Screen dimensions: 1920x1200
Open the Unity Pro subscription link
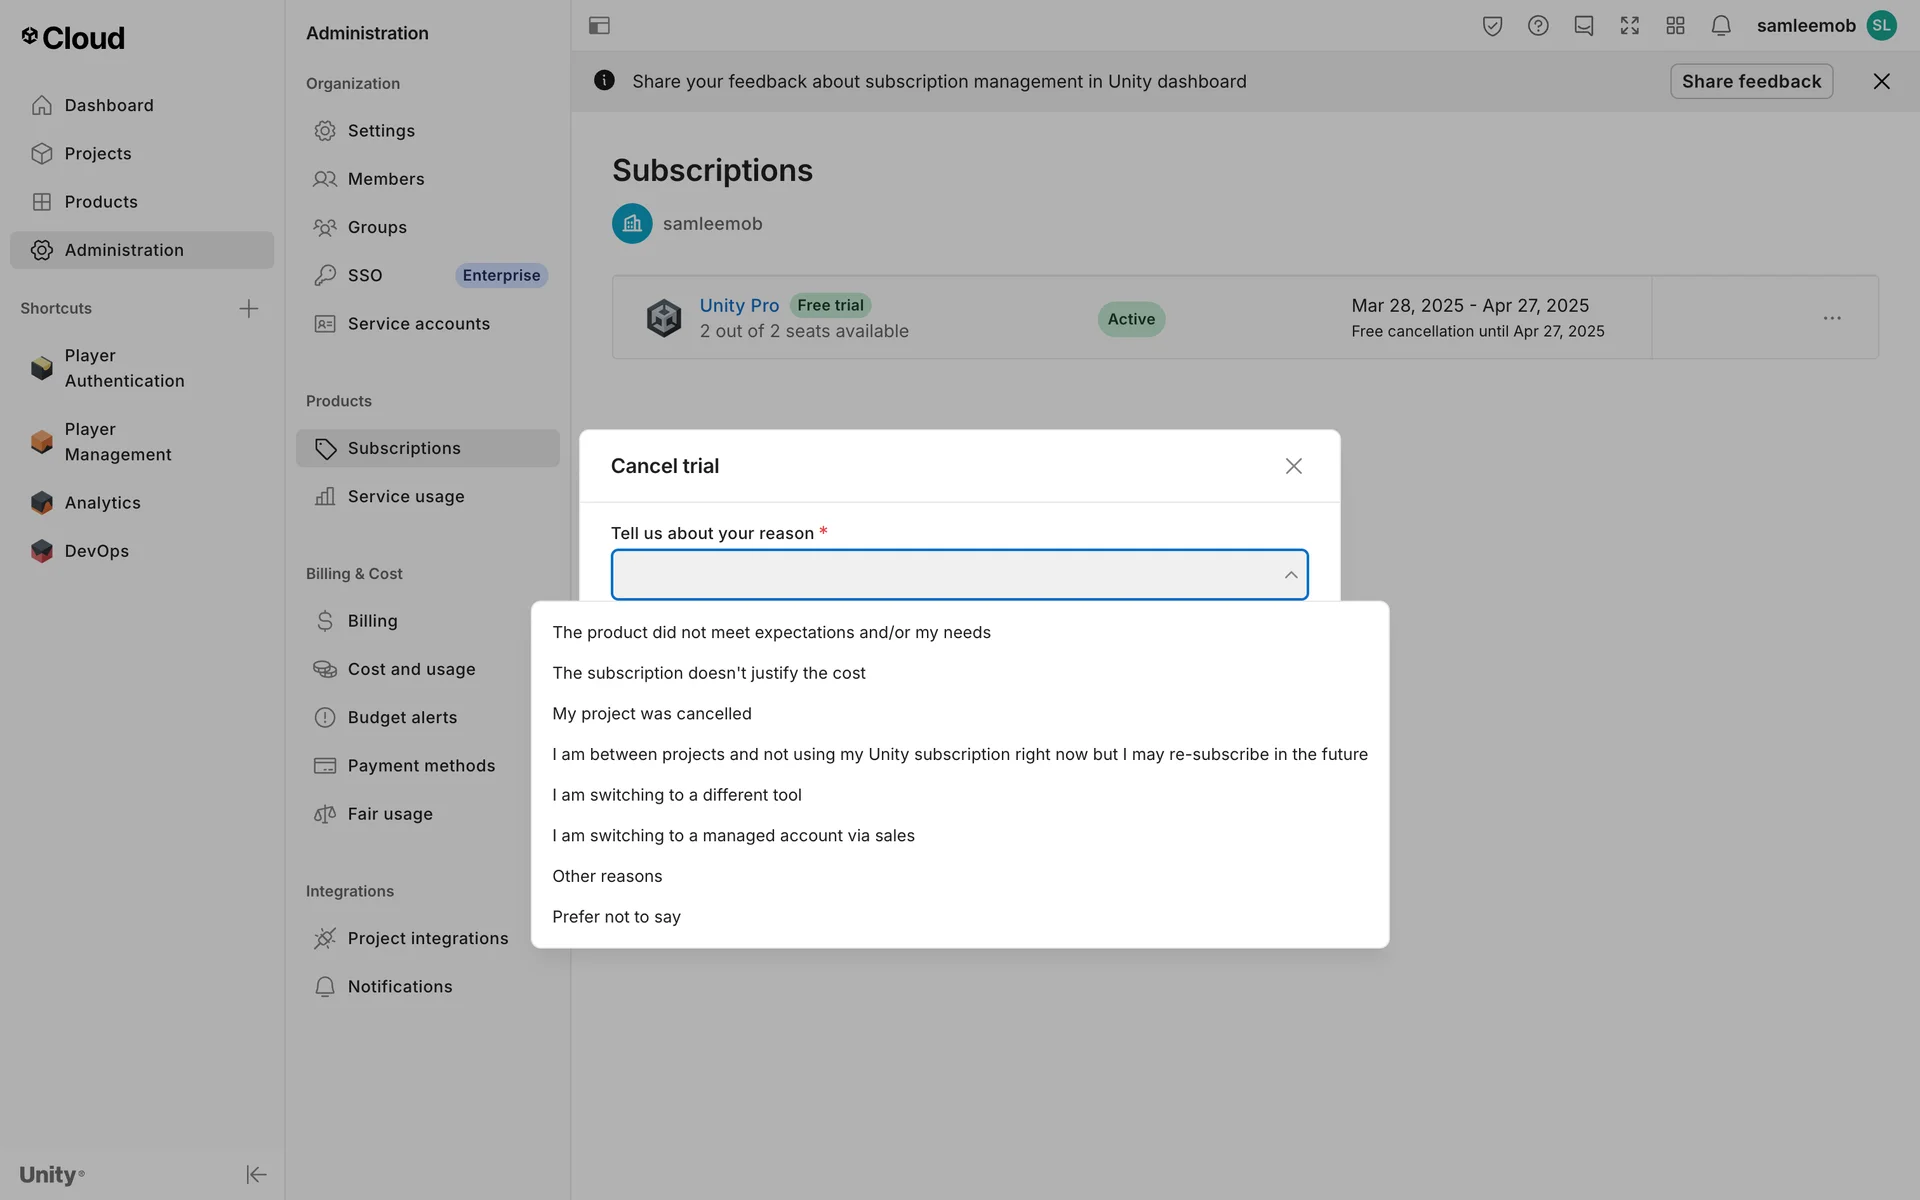[739, 305]
